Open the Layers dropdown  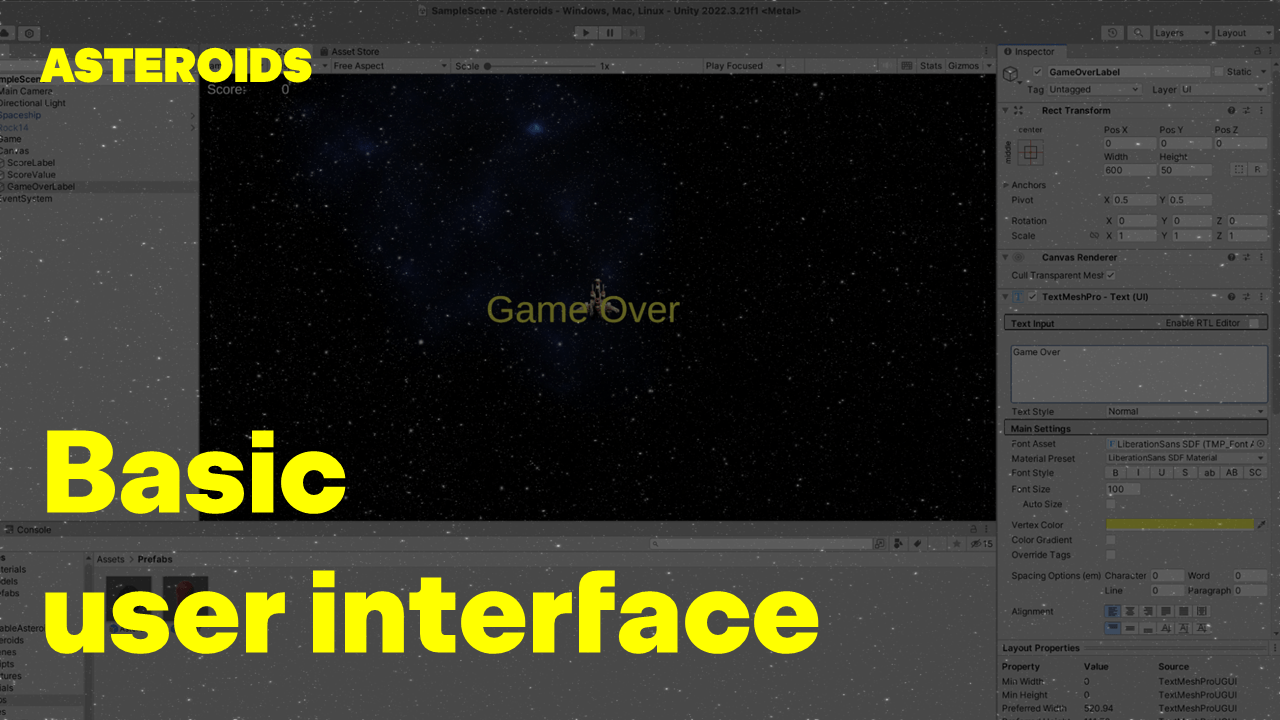click(x=1182, y=33)
